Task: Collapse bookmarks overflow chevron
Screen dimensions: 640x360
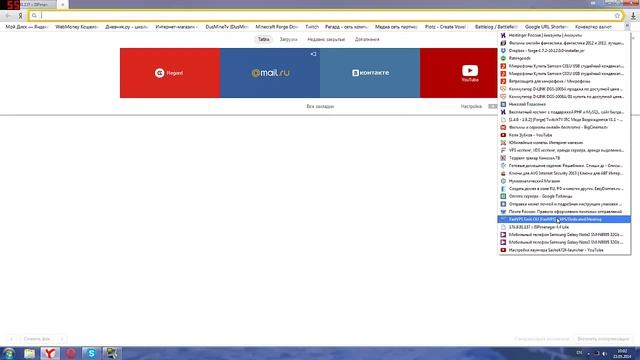Action: coord(627,27)
